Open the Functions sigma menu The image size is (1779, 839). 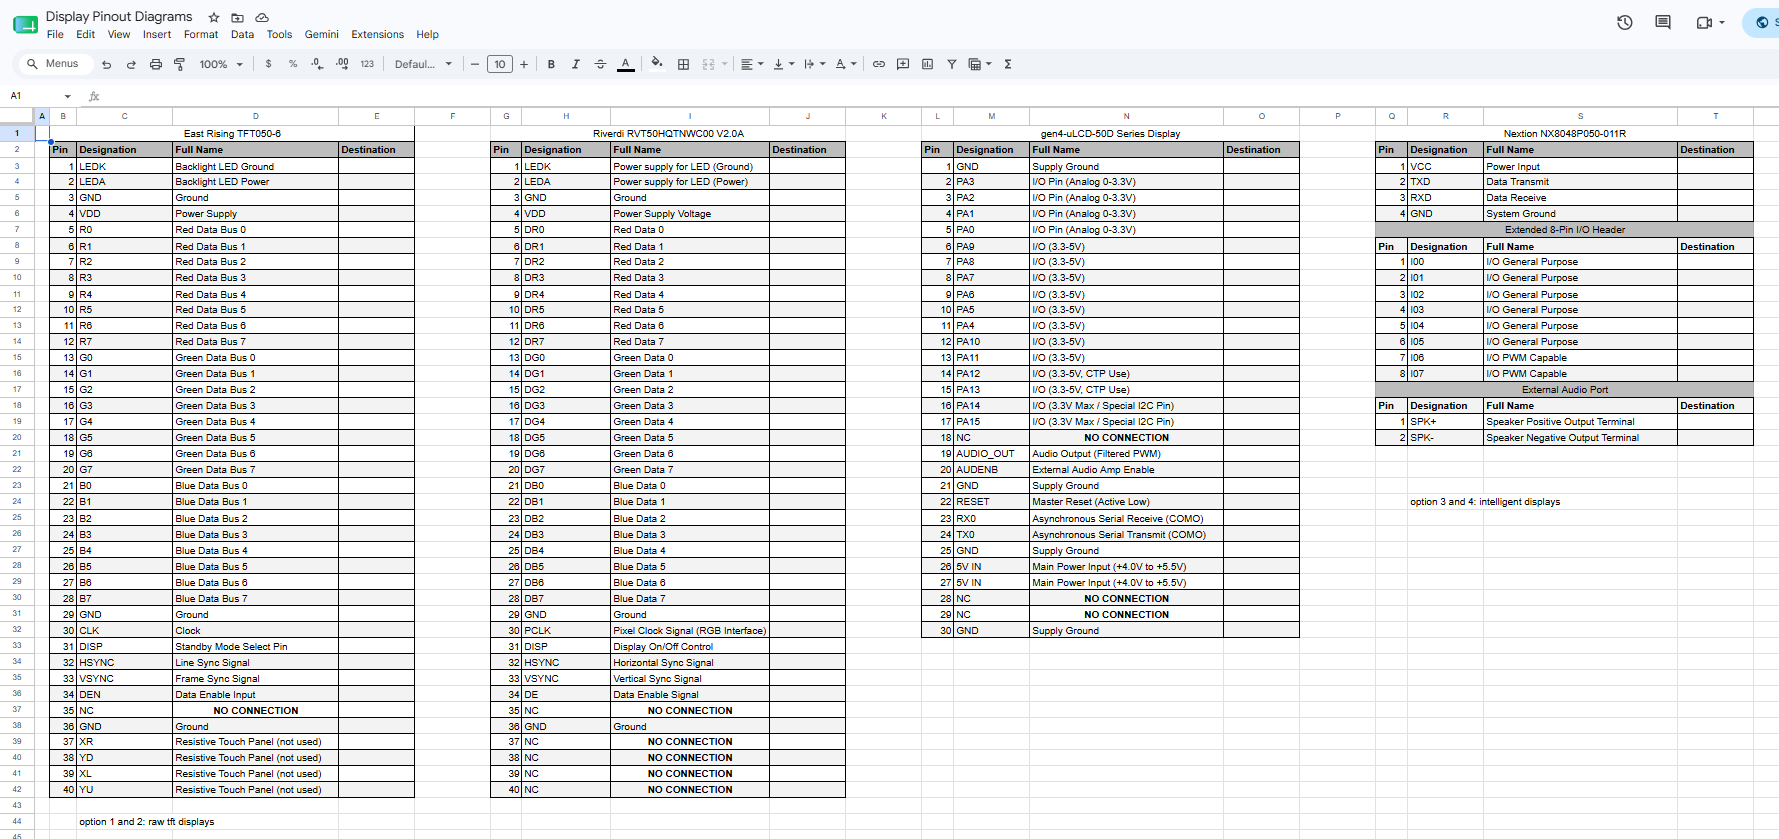pos(1008,64)
